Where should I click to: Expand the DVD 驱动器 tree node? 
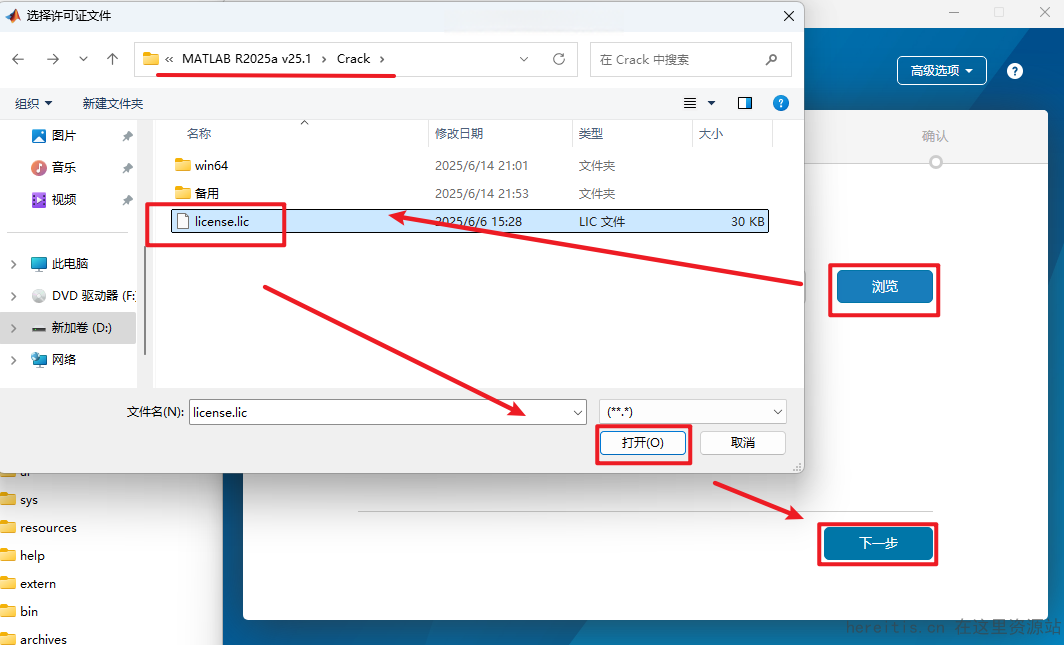click(14, 296)
